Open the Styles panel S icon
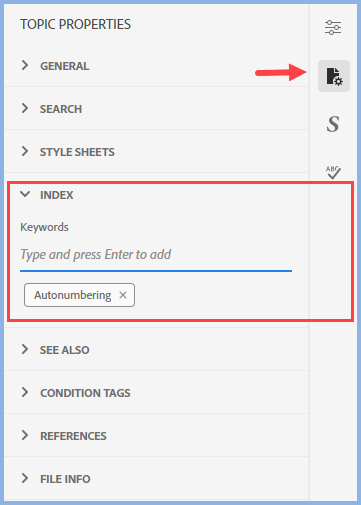The image size is (361, 505). coord(333,124)
